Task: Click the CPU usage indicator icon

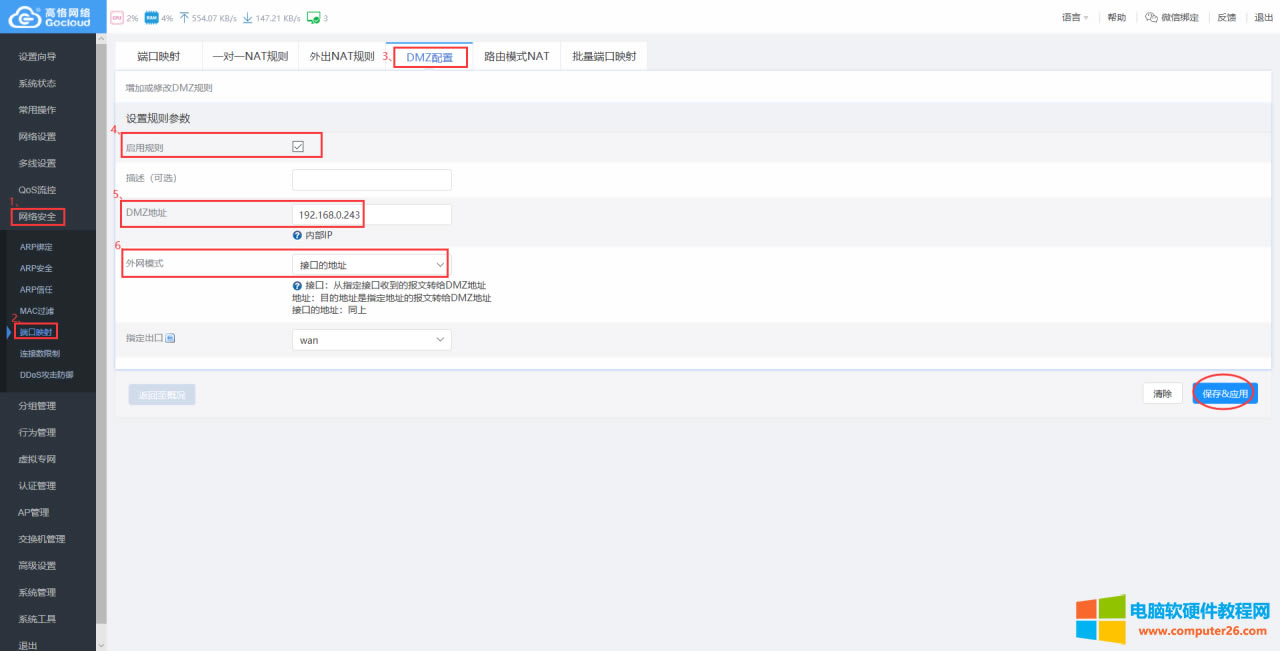Action: (117, 17)
